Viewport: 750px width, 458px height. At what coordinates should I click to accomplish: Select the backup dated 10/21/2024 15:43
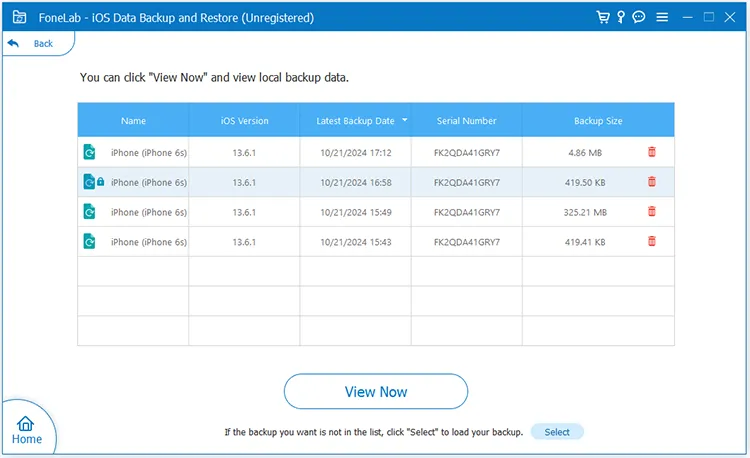[x=376, y=242]
